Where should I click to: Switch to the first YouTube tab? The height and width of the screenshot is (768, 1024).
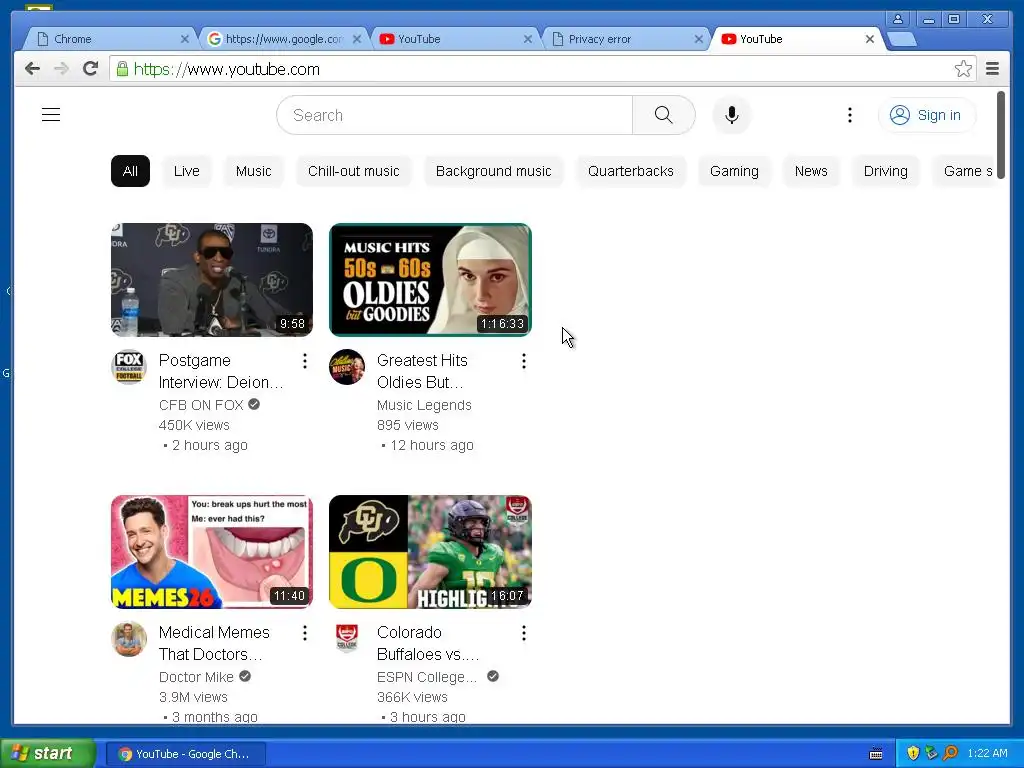(455, 39)
